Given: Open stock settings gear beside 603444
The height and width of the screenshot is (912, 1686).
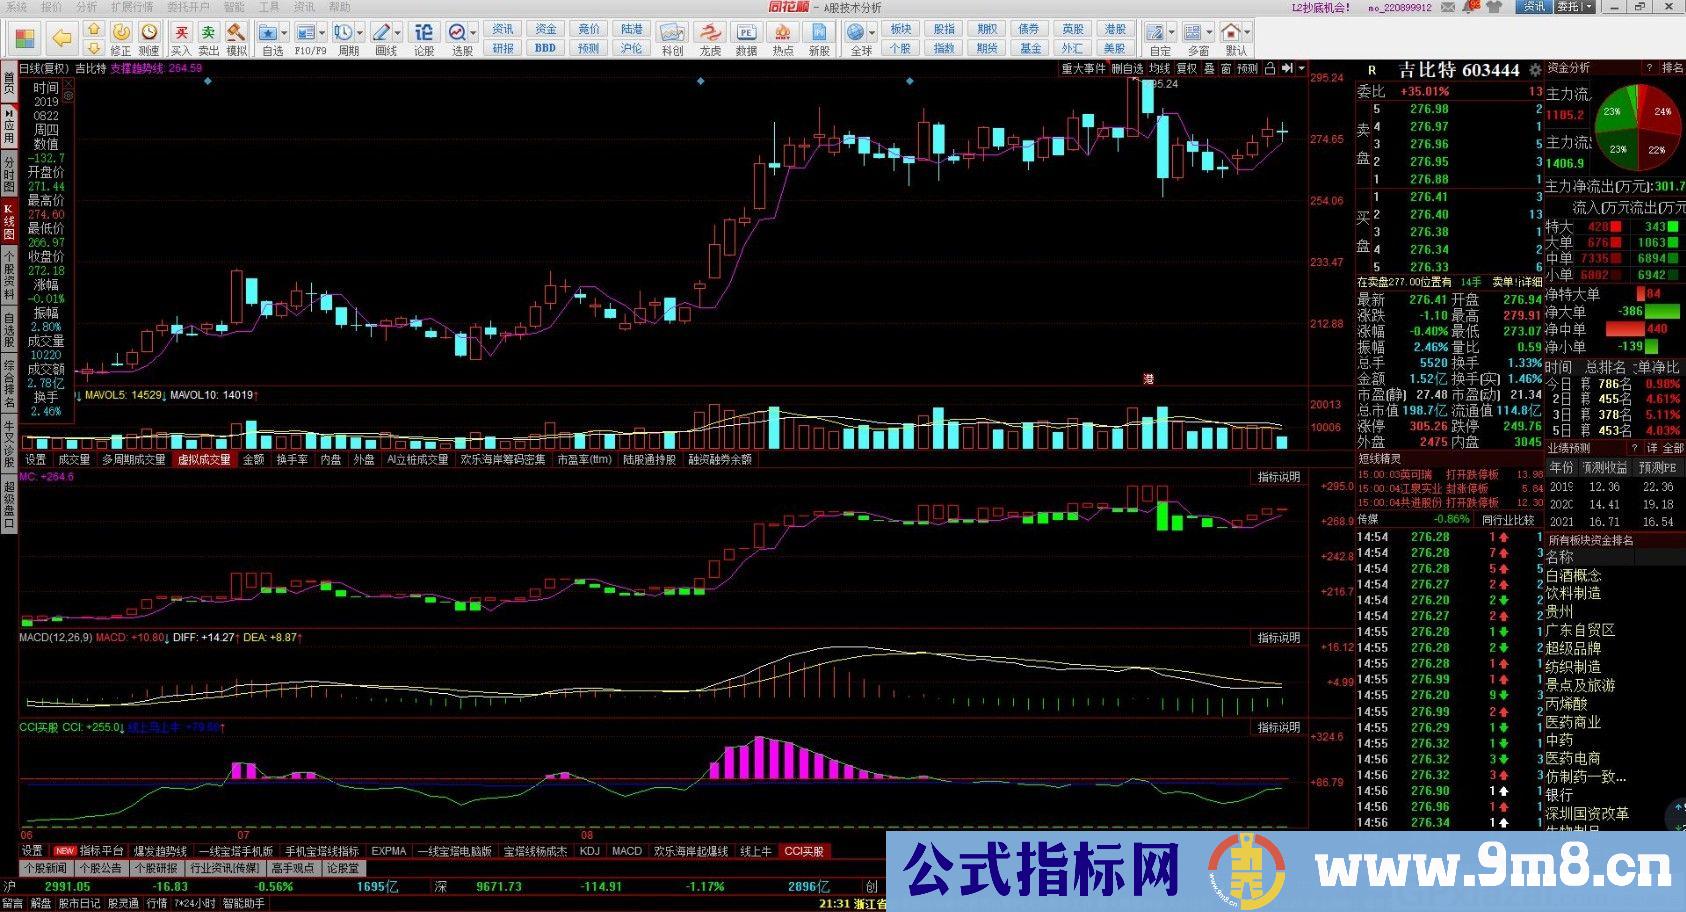Looking at the screenshot, I should tap(1535, 70).
